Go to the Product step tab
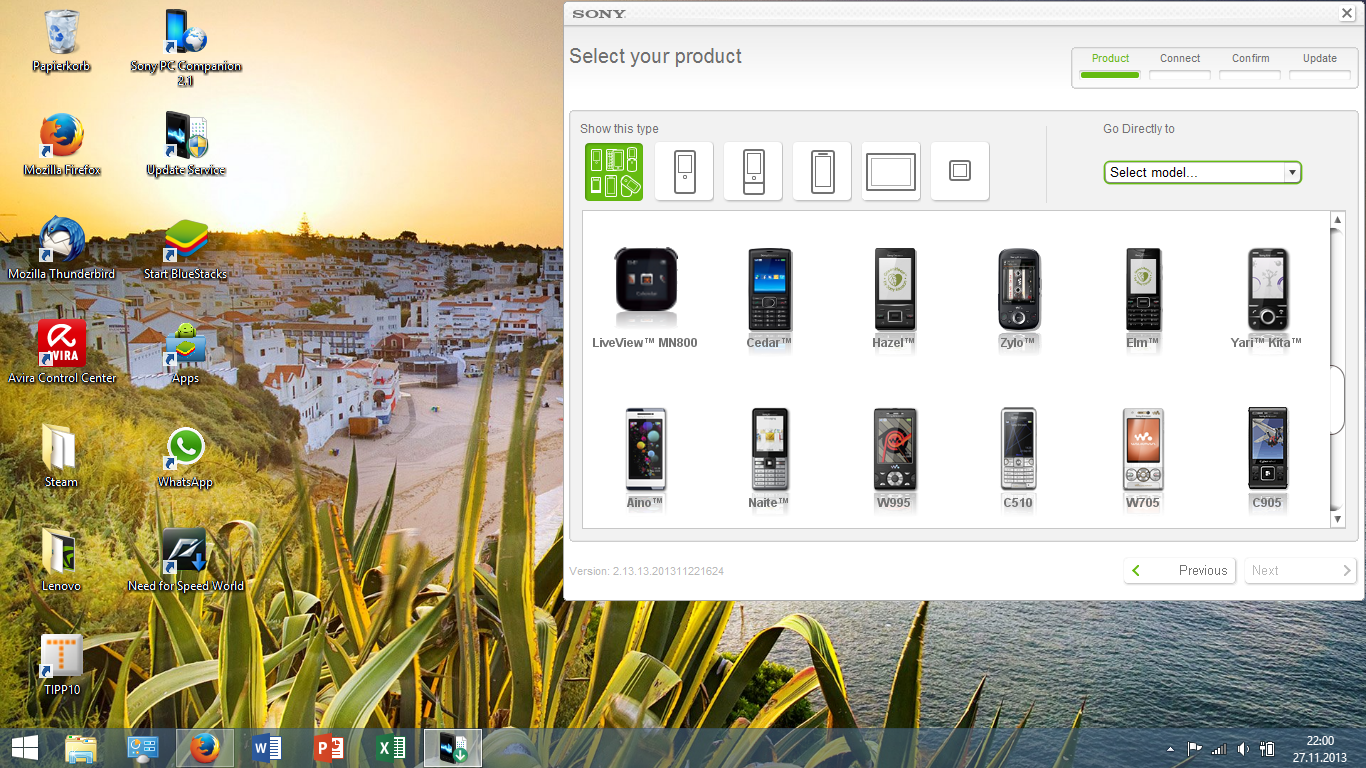This screenshot has width=1366, height=768. [1110, 66]
